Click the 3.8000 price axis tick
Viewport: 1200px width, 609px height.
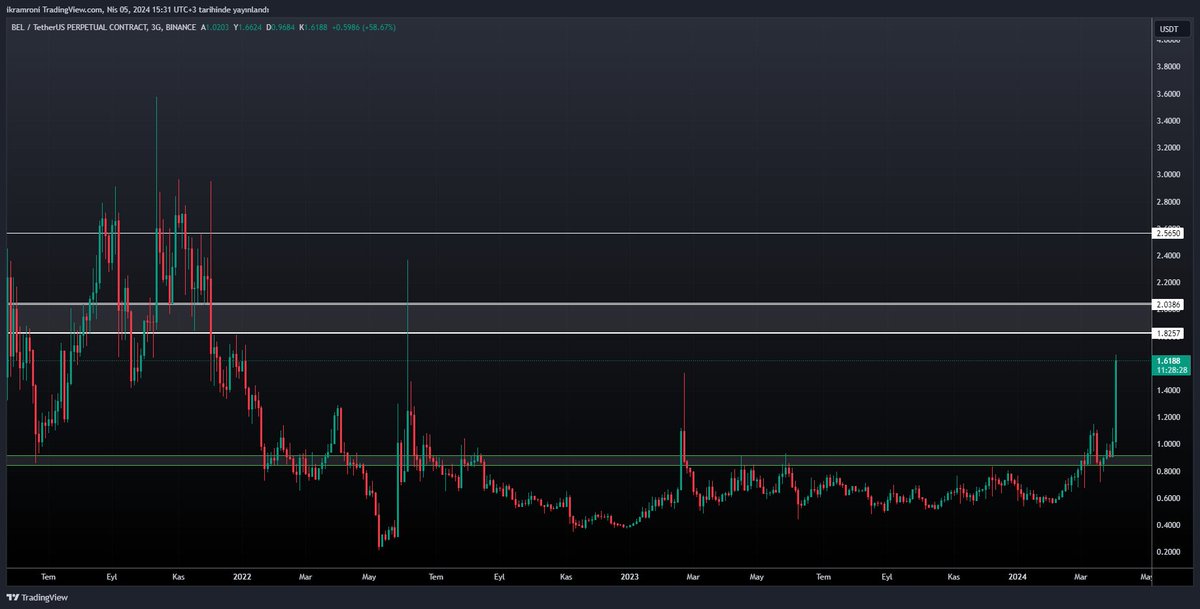(1168, 66)
